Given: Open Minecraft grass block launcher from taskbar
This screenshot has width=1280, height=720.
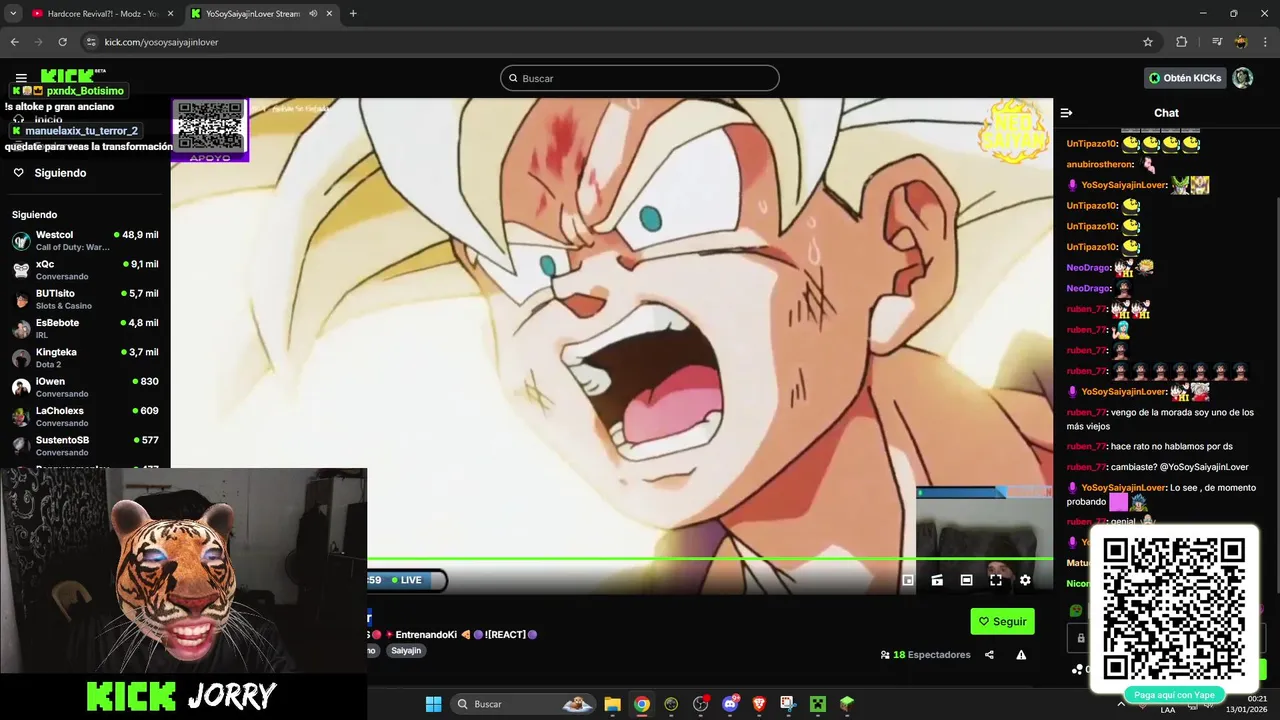Looking at the screenshot, I should (847, 704).
